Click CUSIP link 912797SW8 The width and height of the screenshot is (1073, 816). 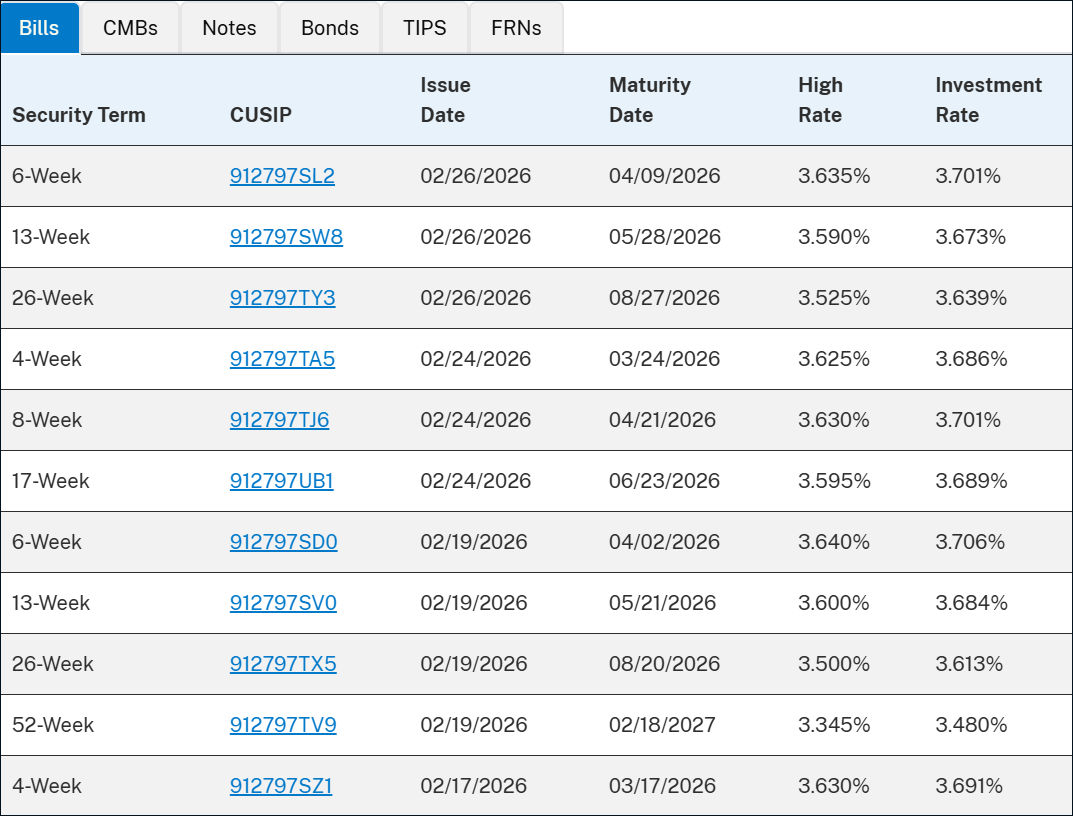(286, 237)
